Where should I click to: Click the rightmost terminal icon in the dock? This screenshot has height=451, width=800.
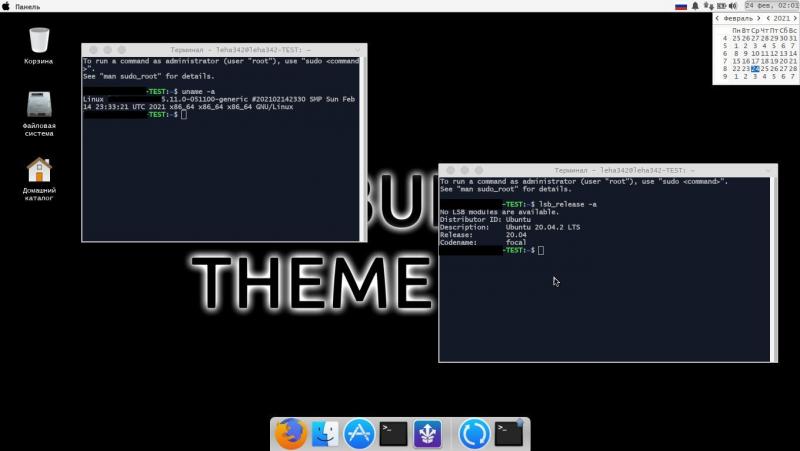[x=509, y=433]
